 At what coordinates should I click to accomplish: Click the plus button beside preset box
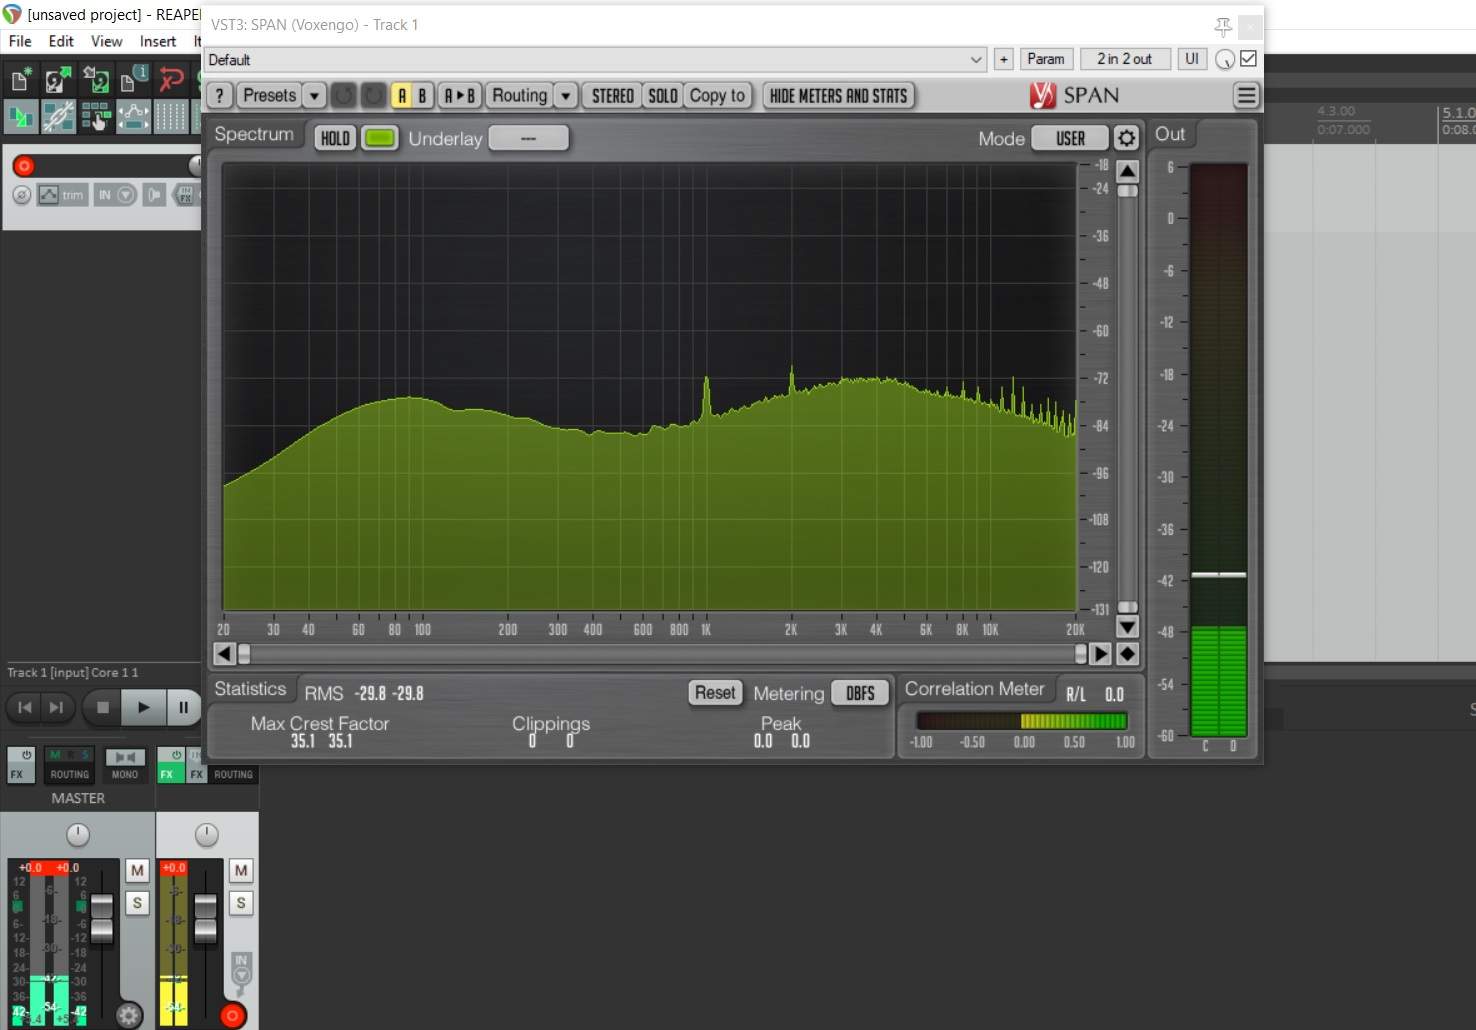(x=1004, y=59)
